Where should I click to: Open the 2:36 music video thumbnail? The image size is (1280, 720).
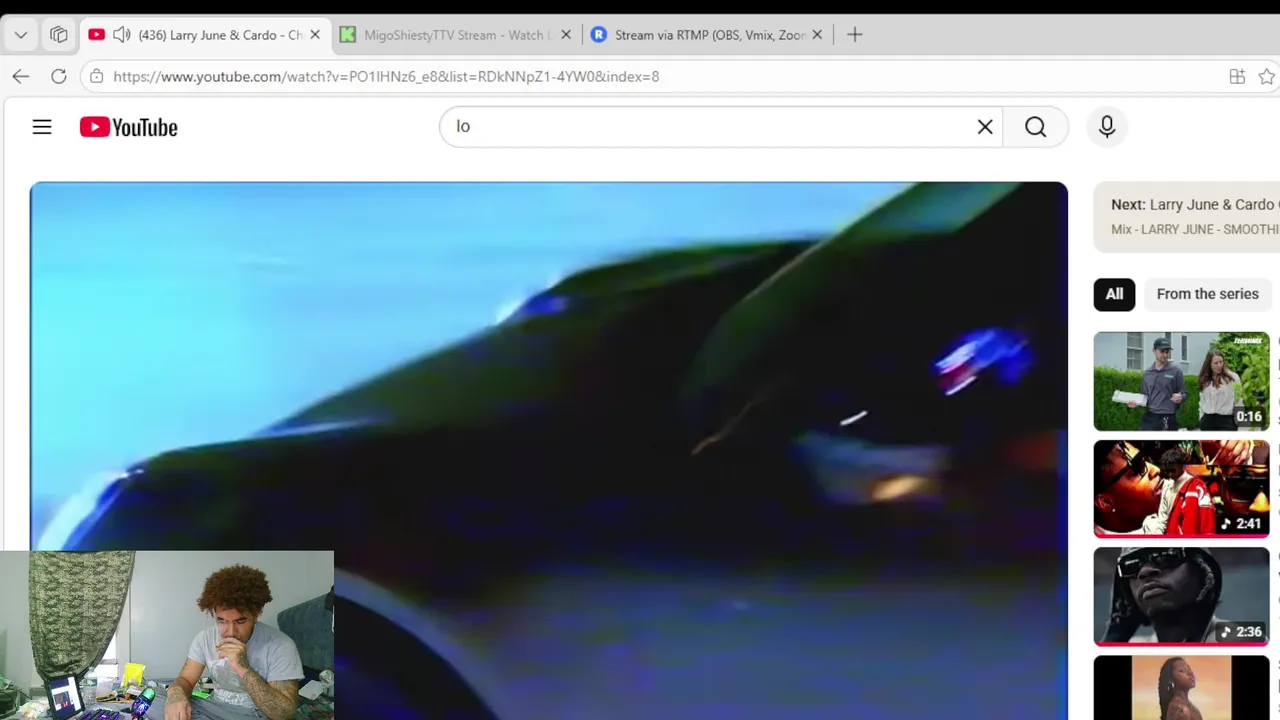click(1181, 597)
